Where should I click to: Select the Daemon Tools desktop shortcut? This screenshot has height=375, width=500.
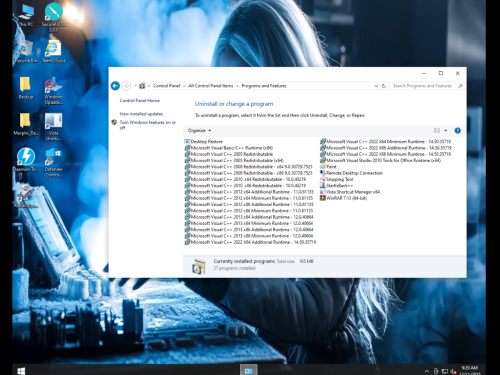pyautogui.click(x=26, y=159)
